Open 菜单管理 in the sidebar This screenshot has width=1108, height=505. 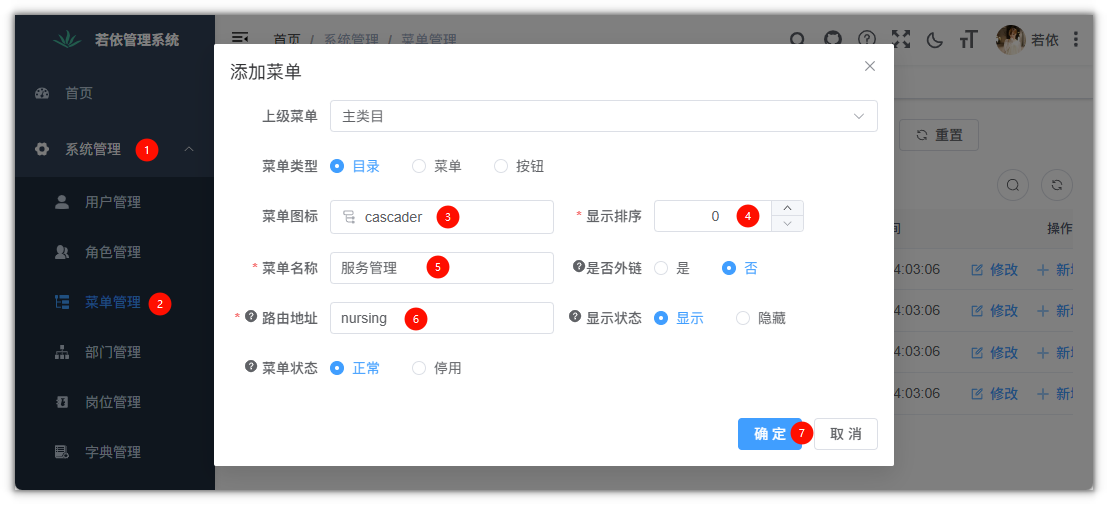tap(114, 302)
